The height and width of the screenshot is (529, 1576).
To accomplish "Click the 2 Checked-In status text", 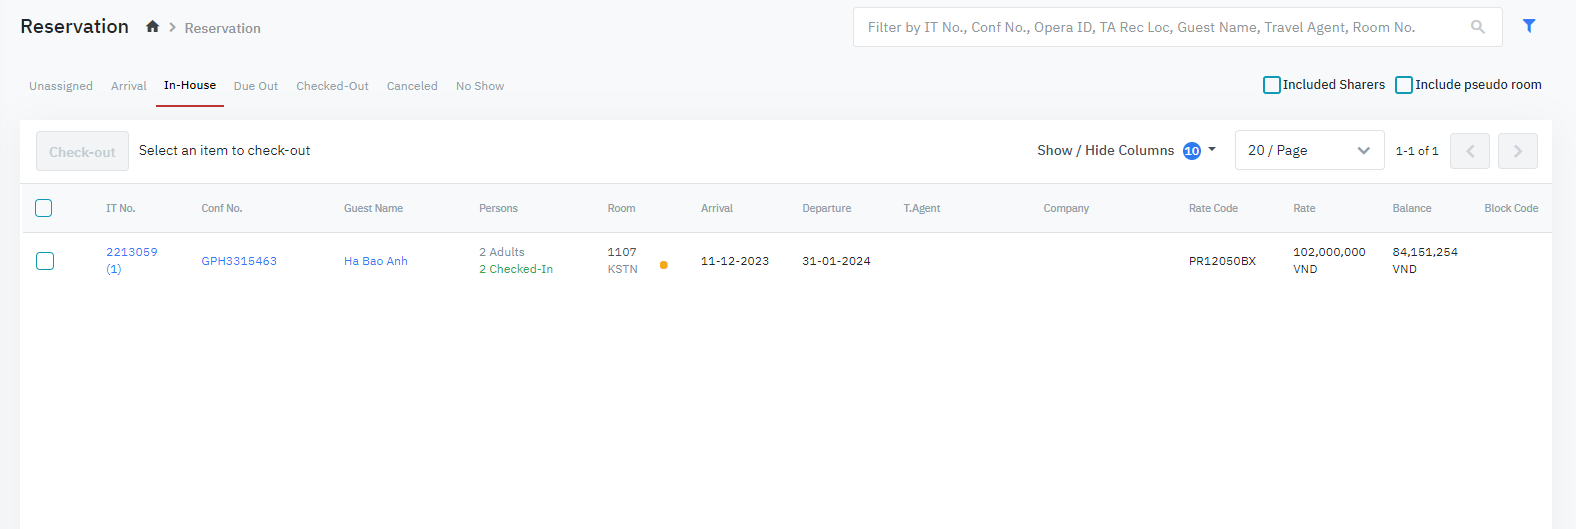I will coord(516,269).
